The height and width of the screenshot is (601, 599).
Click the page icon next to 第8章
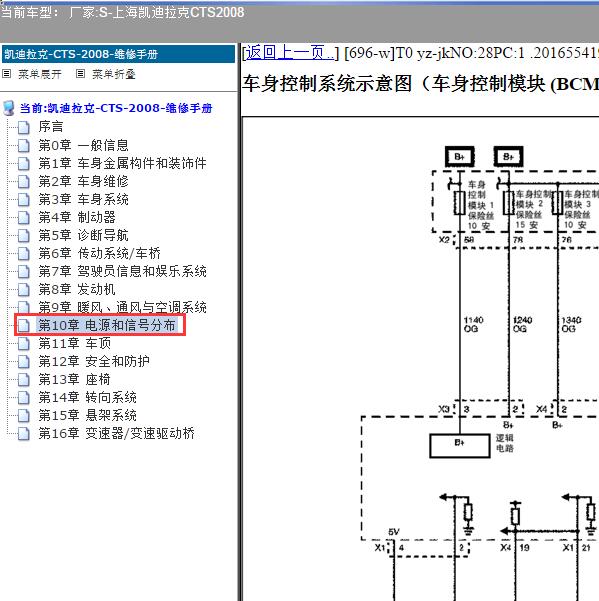coord(24,289)
